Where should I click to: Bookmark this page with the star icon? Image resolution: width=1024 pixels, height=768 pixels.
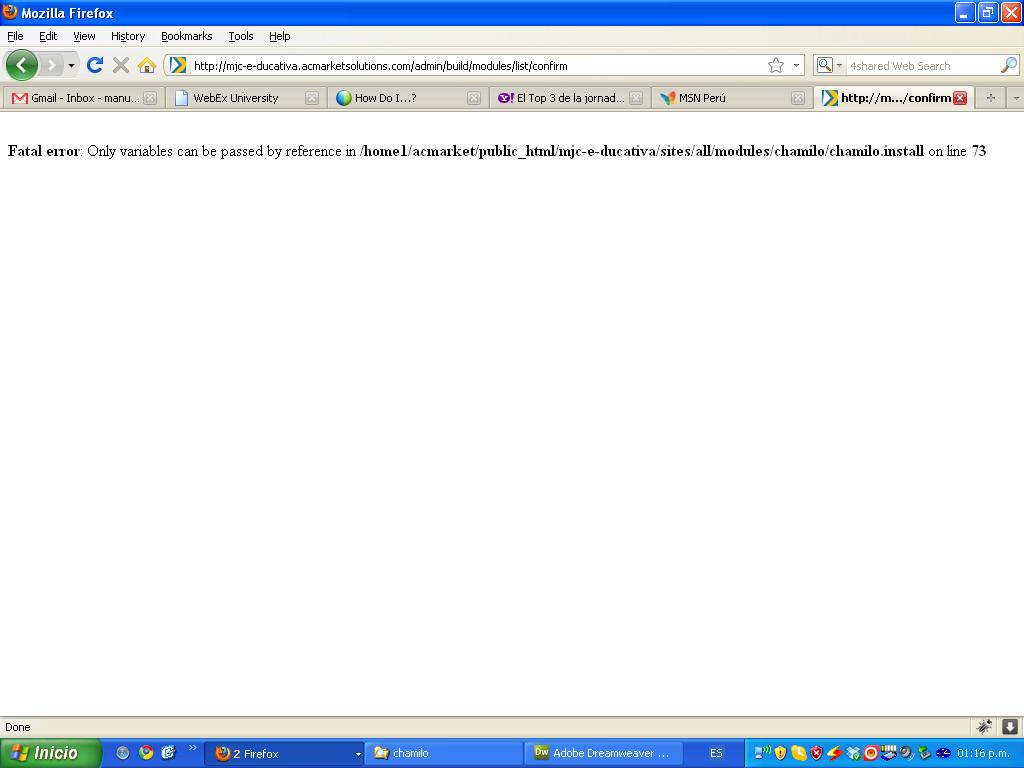778,65
